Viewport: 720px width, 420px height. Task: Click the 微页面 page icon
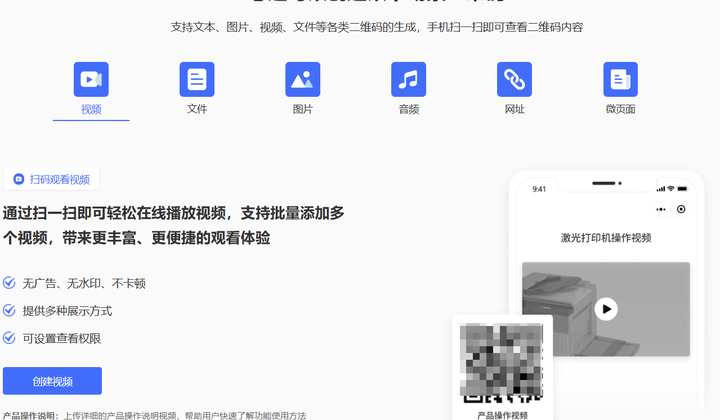[620, 79]
